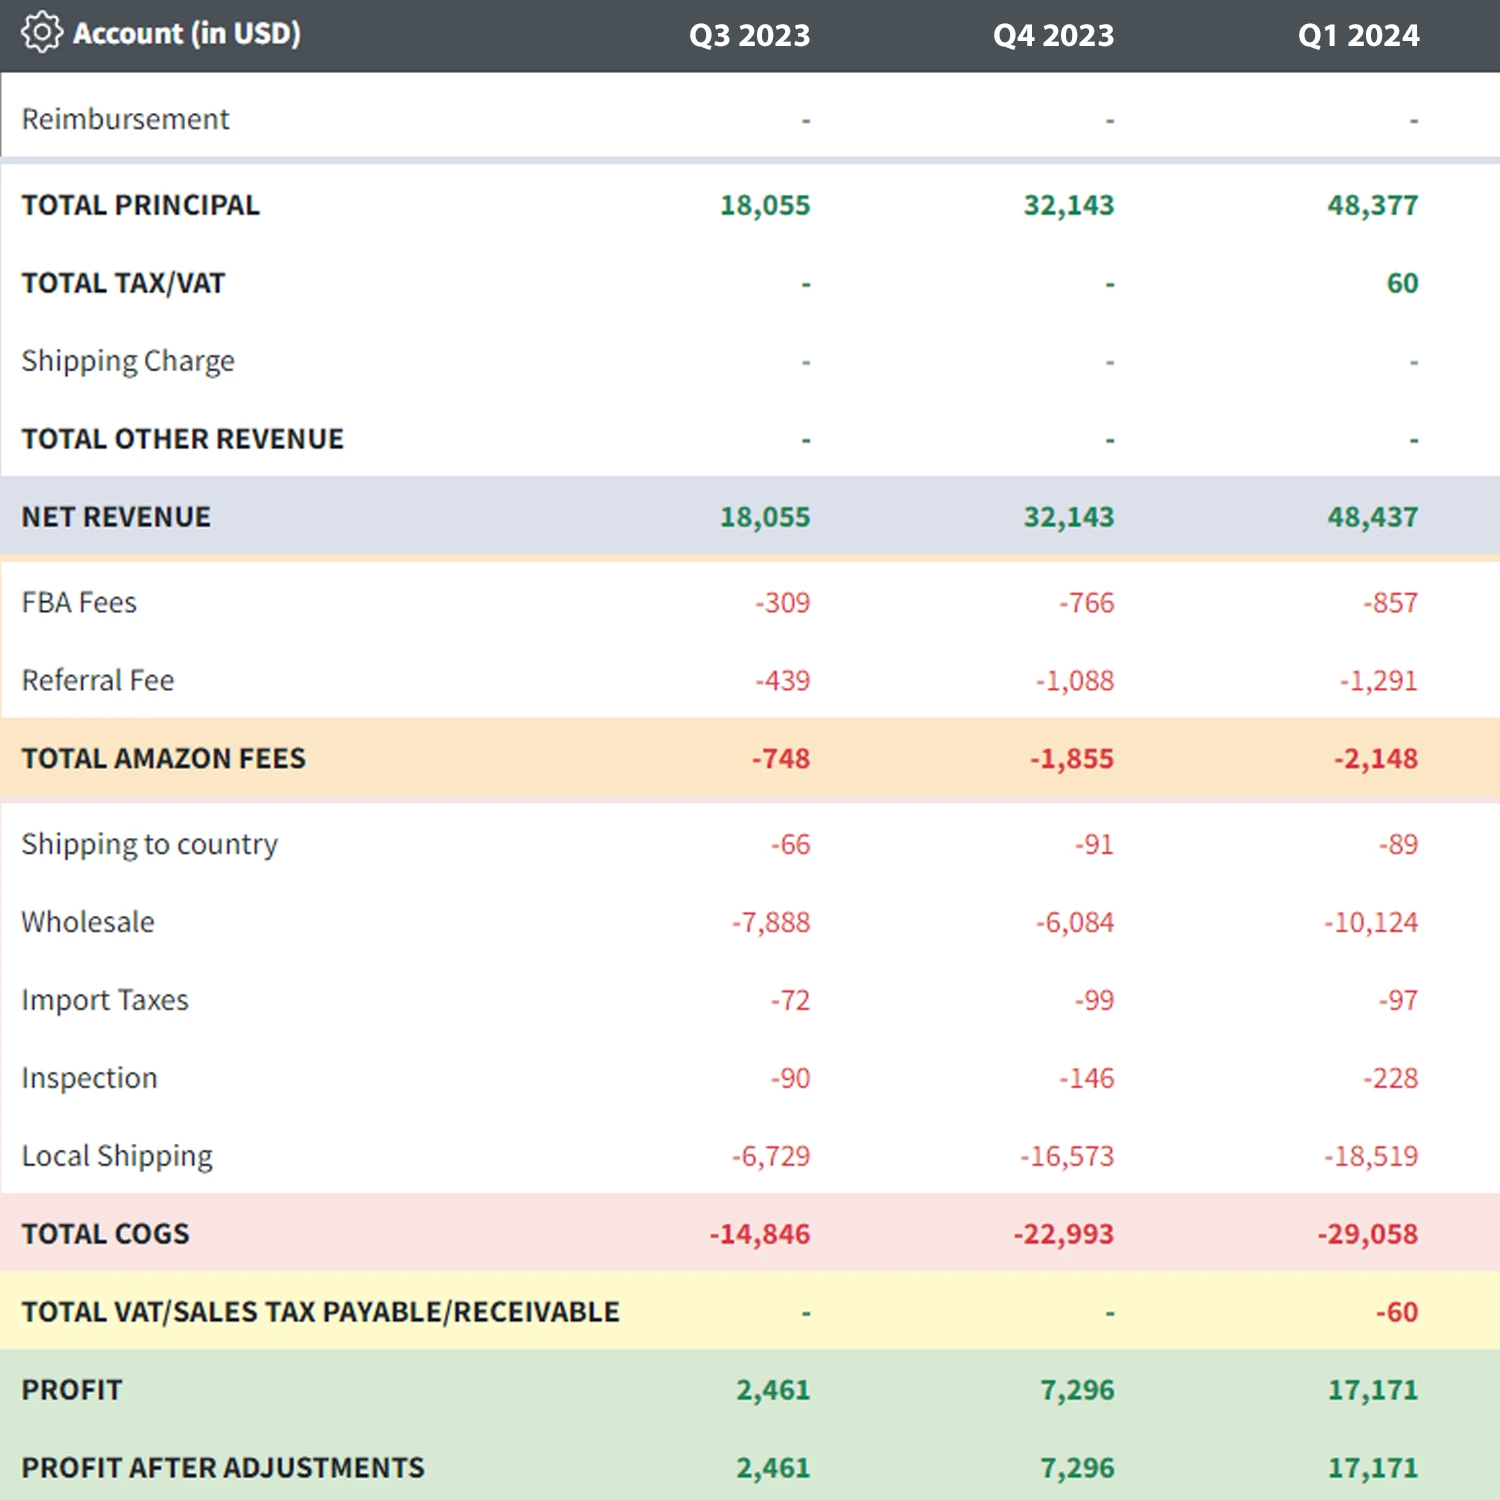Select the Local Shipping row label
The height and width of the screenshot is (1500, 1500).
tap(117, 1157)
